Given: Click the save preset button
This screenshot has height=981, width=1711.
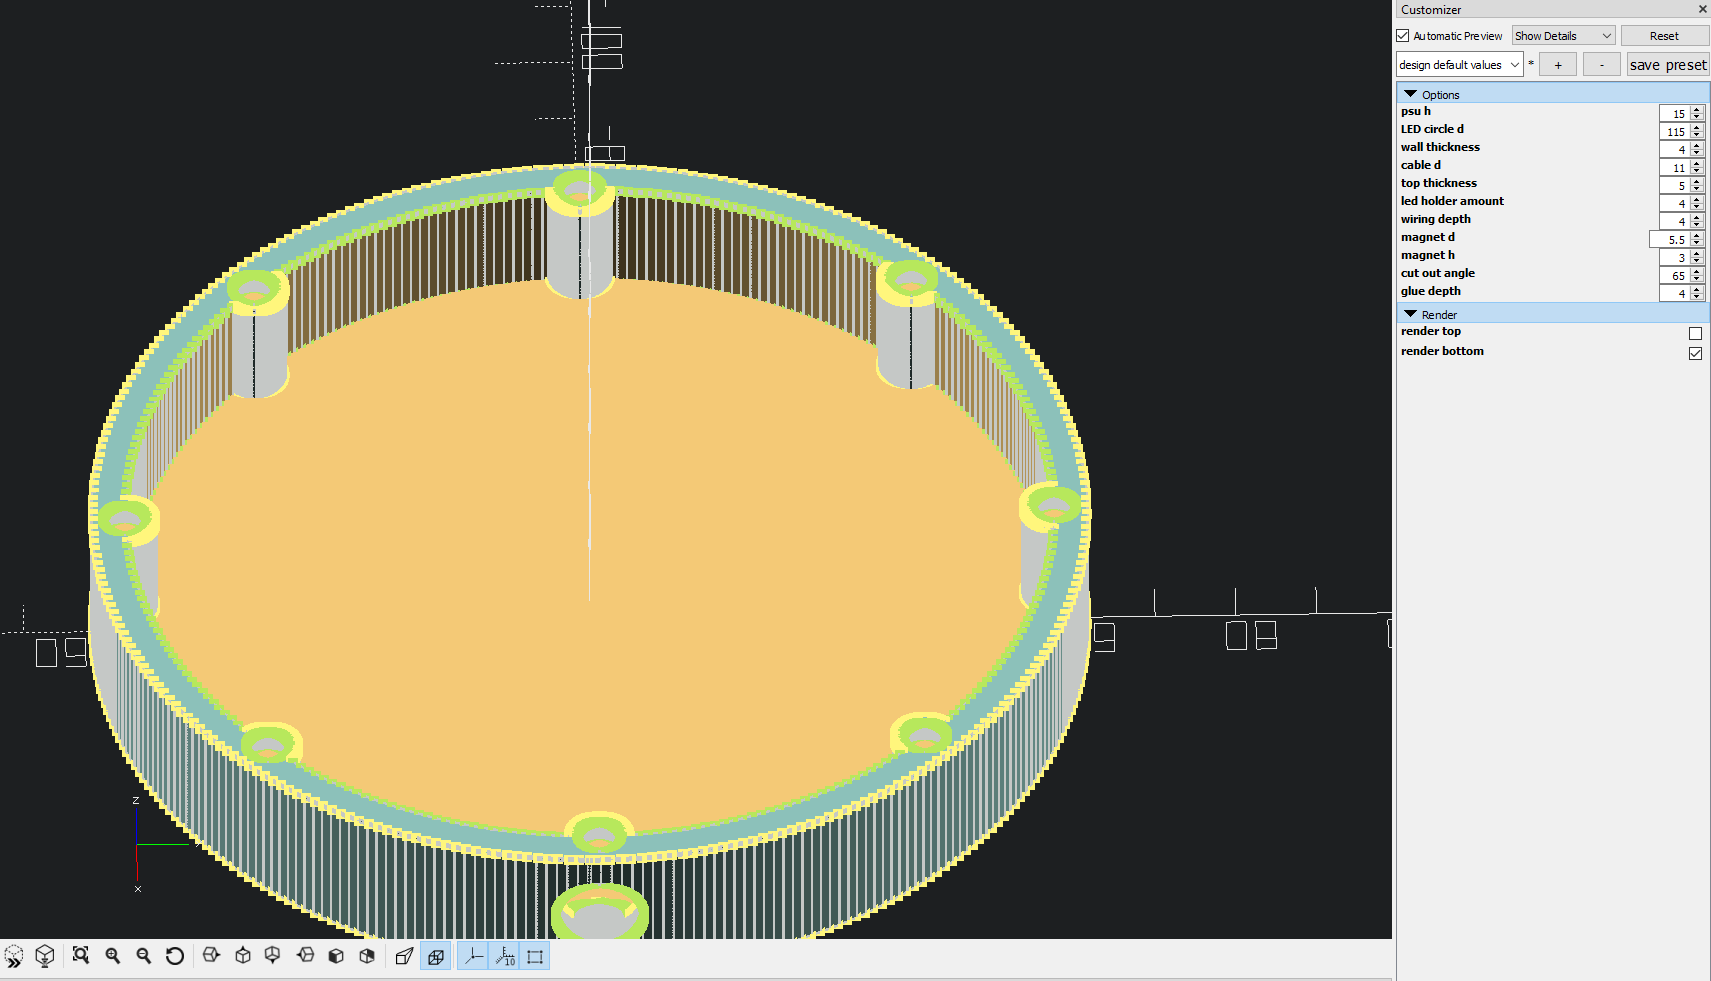Looking at the screenshot, I should click(x=1668, y=65).
